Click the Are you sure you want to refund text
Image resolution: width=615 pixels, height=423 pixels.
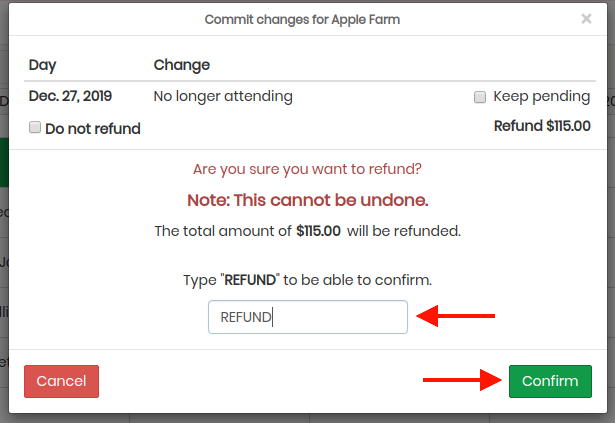point(307,169)
